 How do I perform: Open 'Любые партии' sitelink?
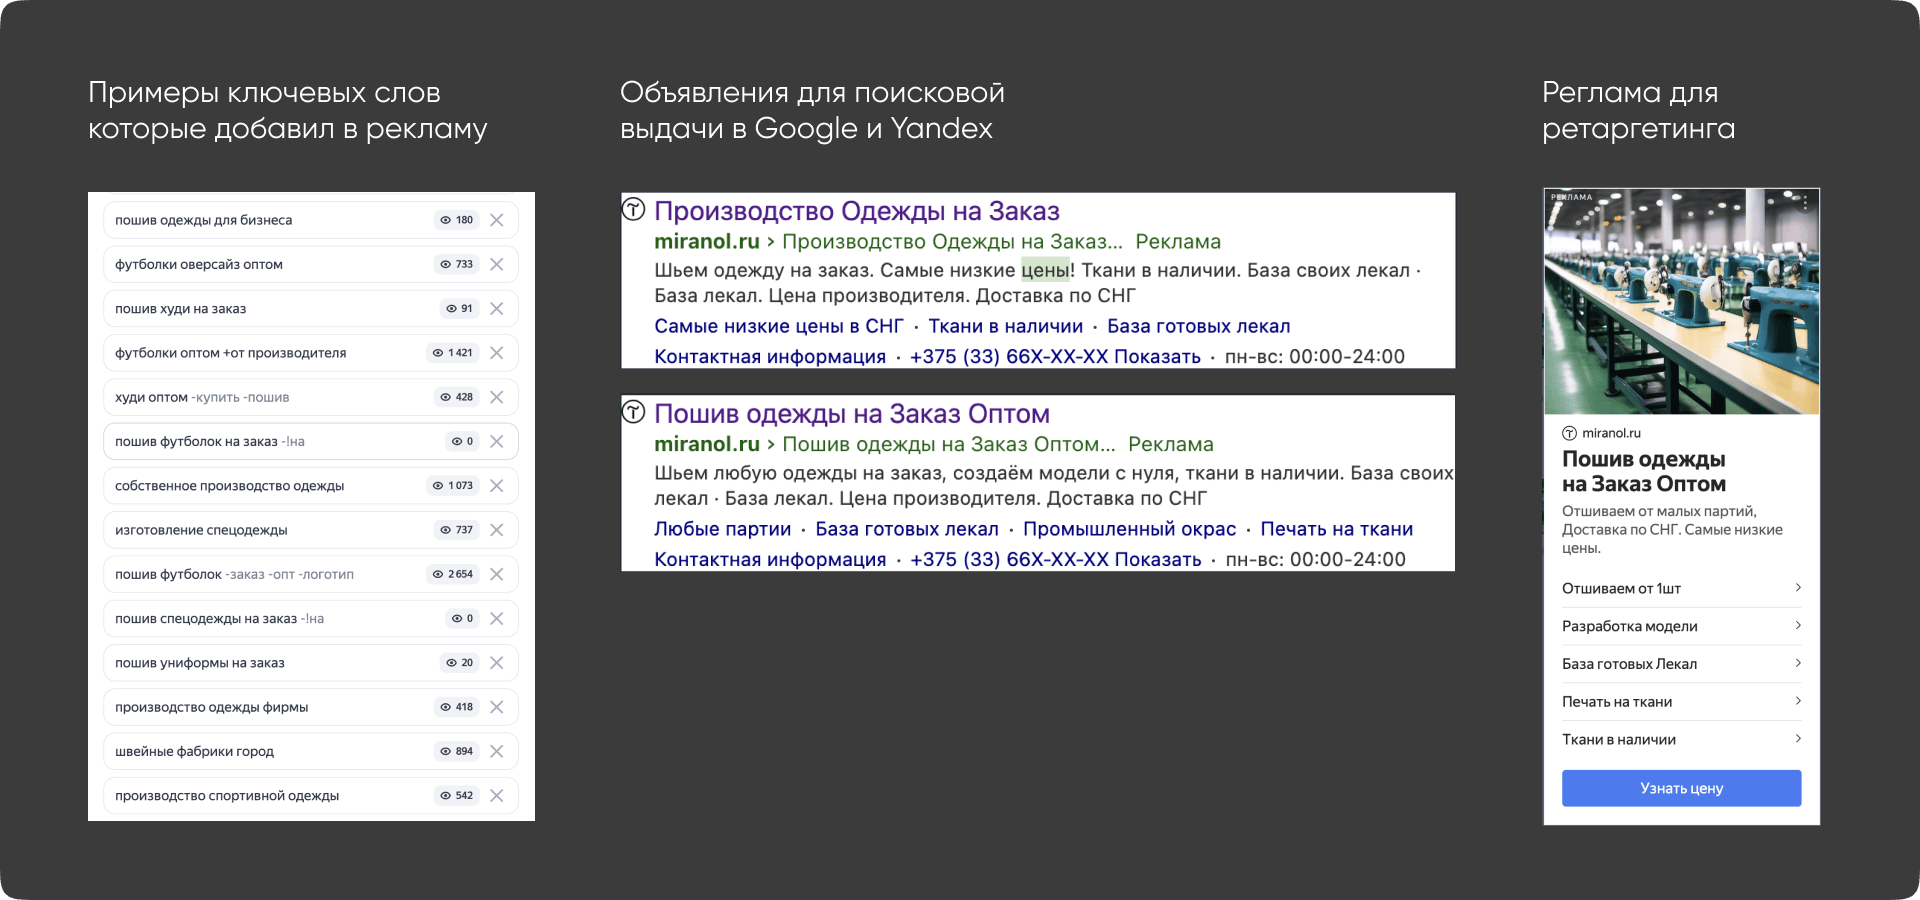(723, 529)
